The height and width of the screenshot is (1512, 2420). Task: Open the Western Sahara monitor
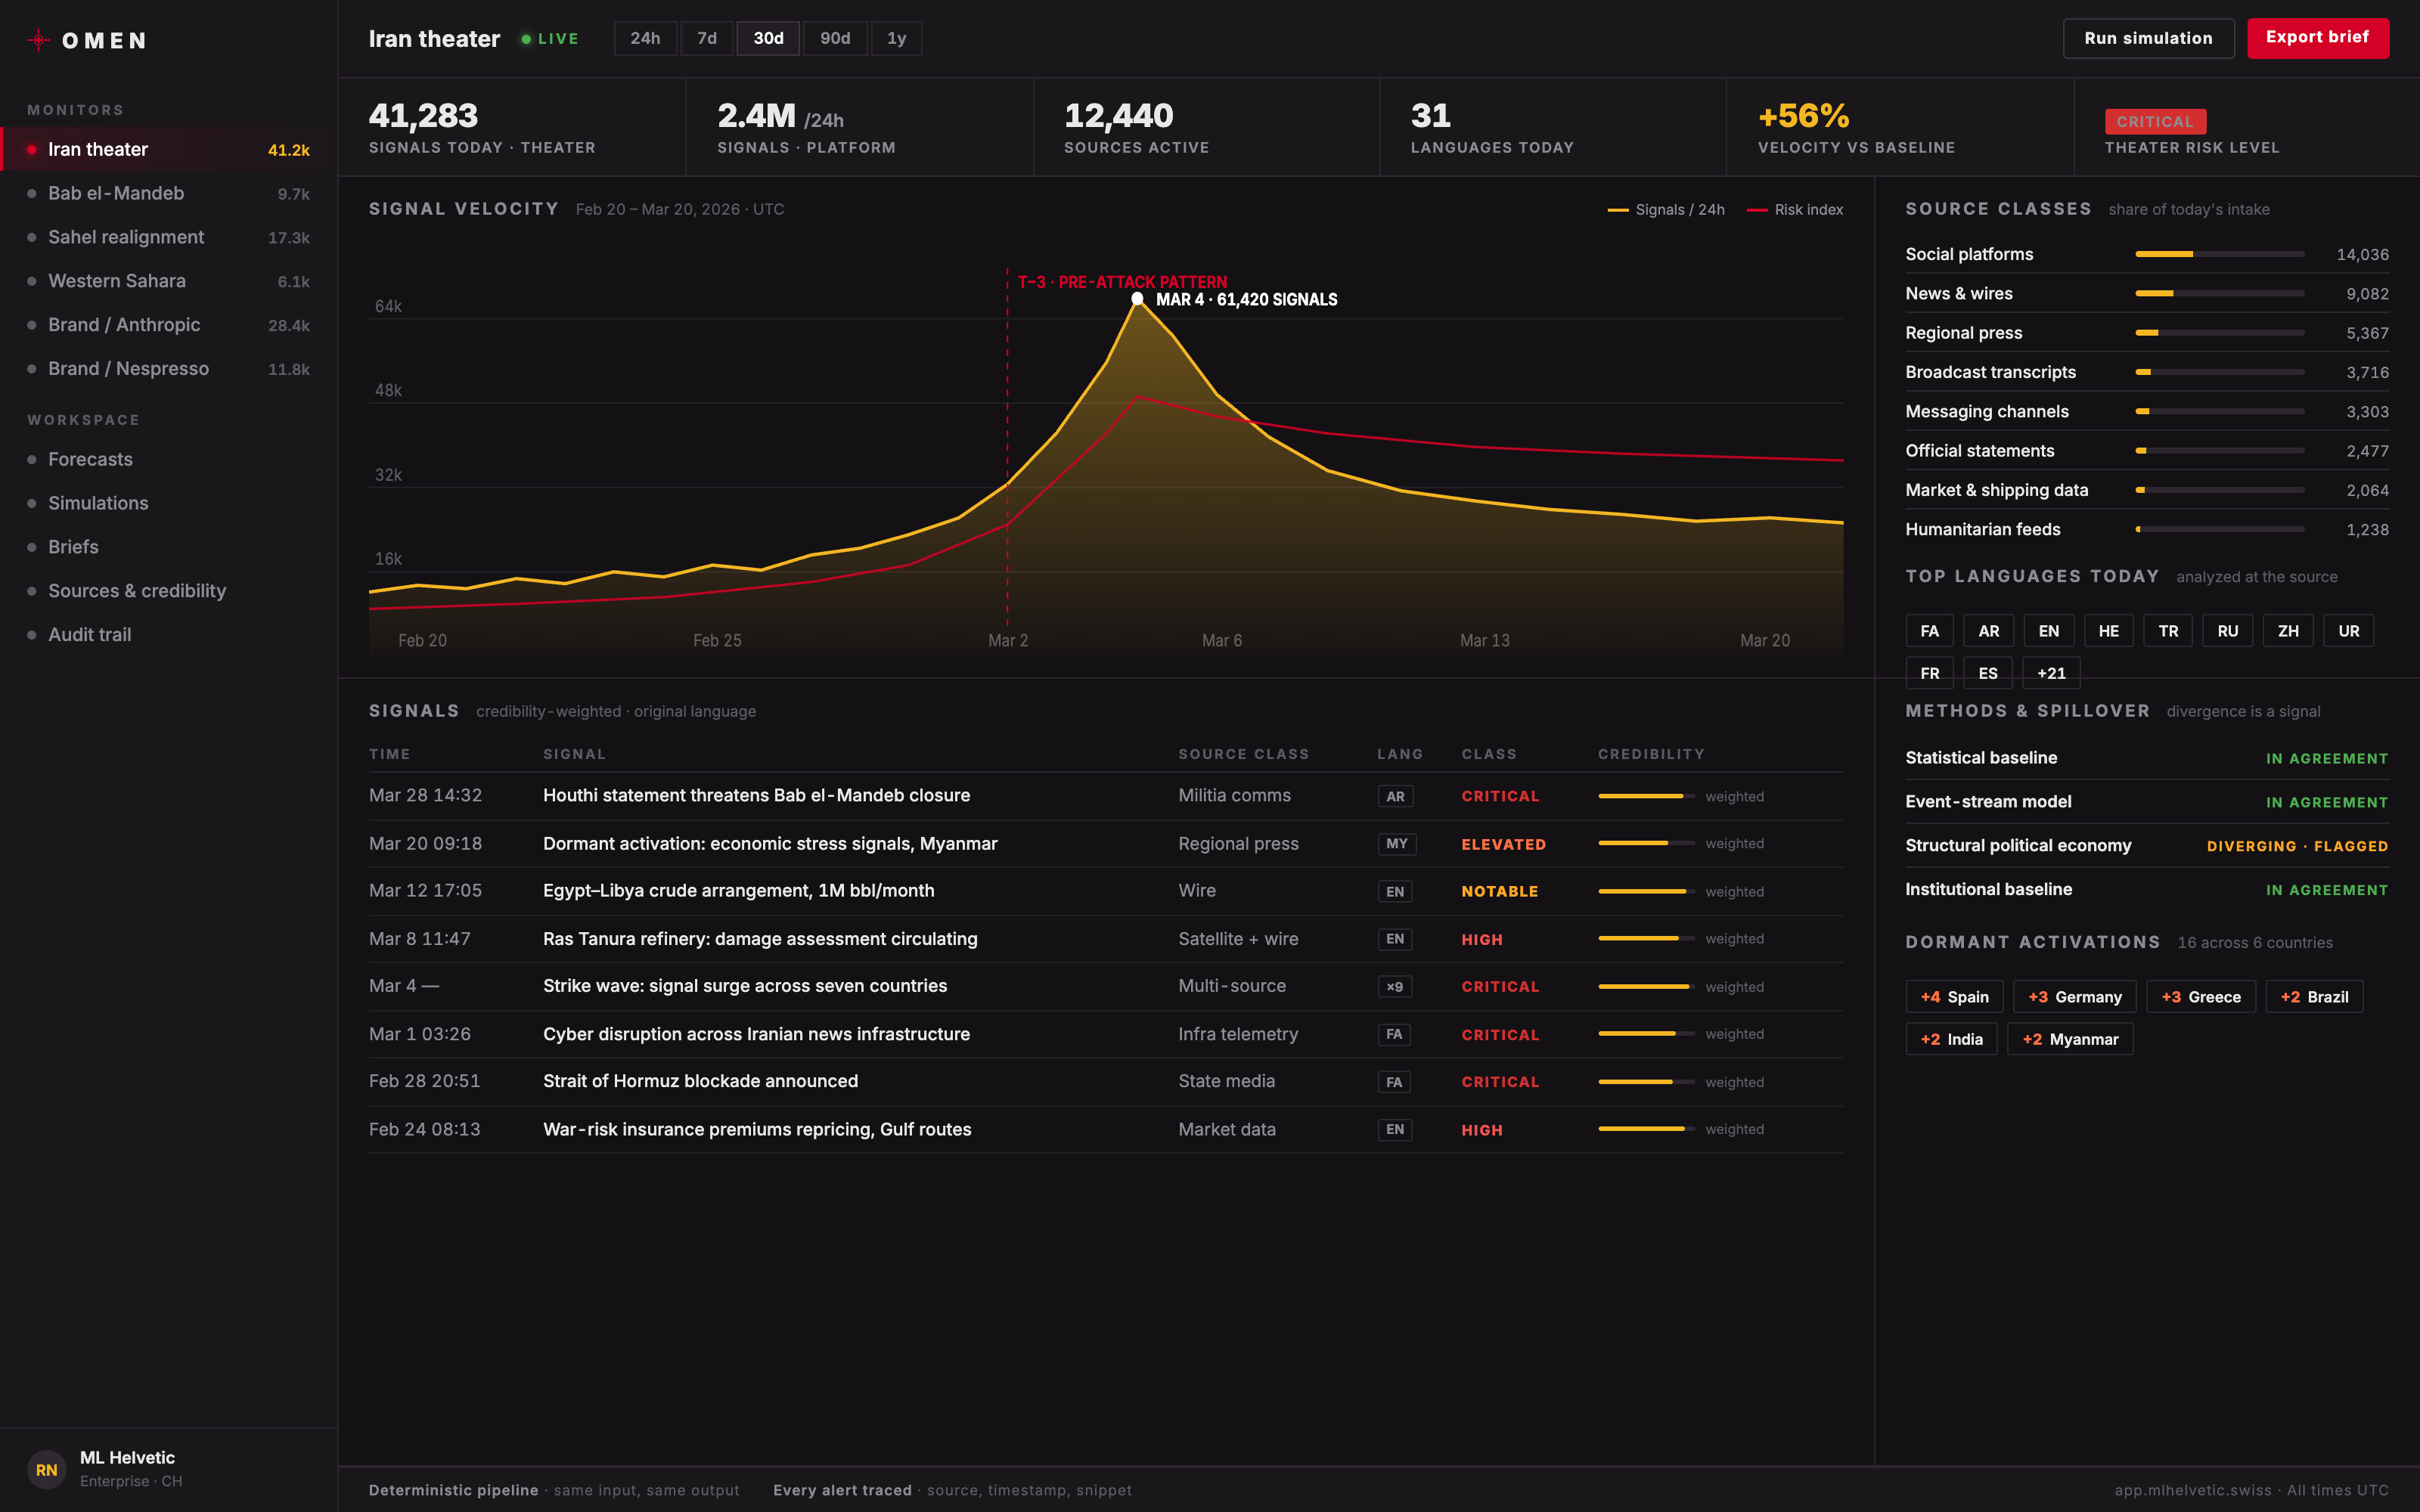click(x=169, y=281)
